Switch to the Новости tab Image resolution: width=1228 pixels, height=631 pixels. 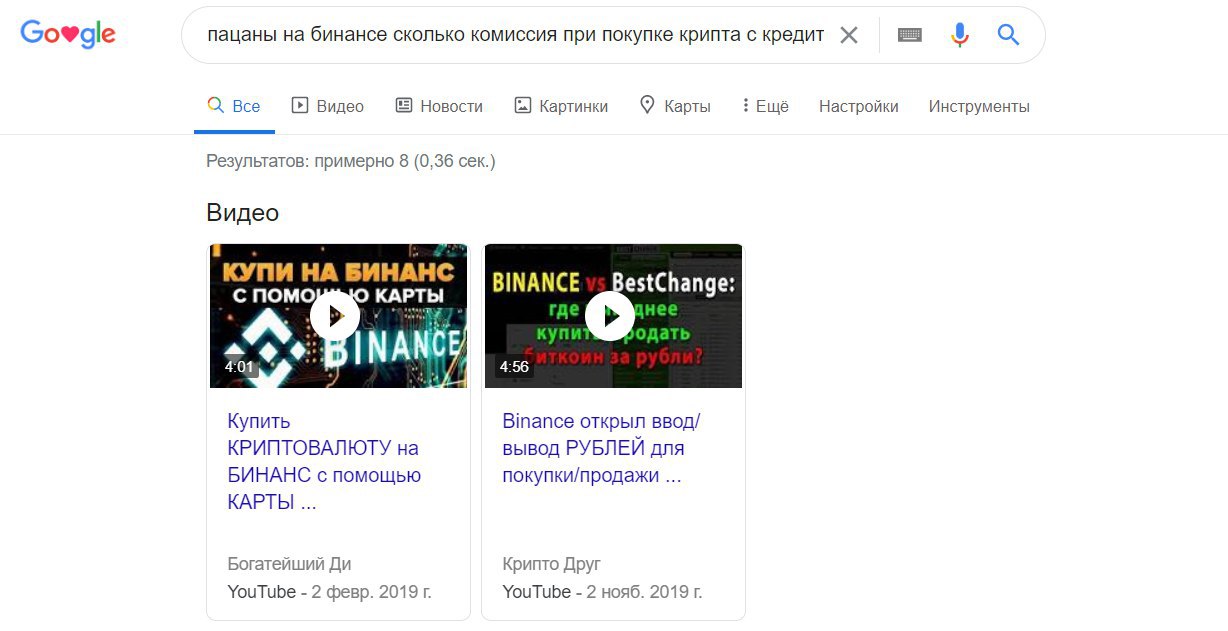point(439,106)
